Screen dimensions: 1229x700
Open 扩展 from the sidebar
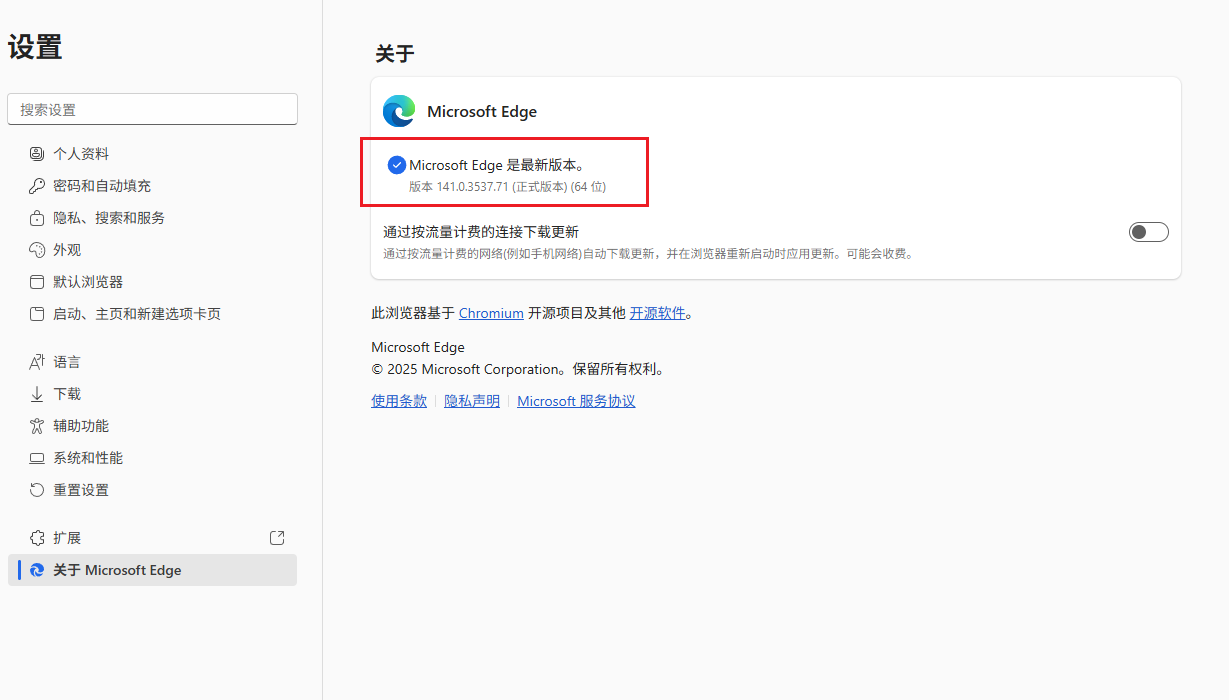(x=152, y=538)
